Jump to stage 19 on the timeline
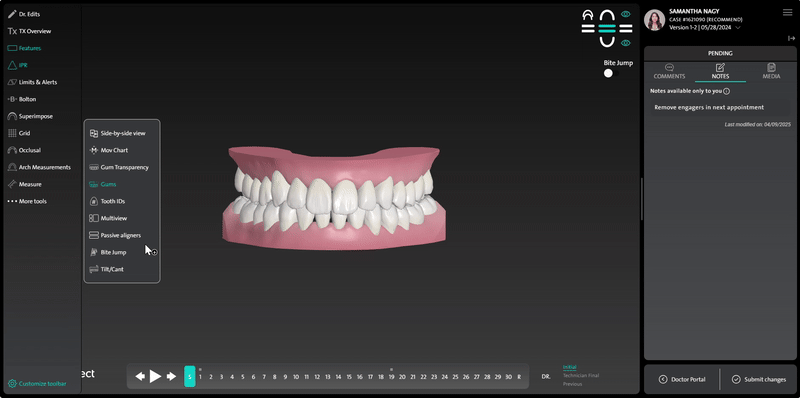This screenshot has width=800, height=398. coord(391,377)
